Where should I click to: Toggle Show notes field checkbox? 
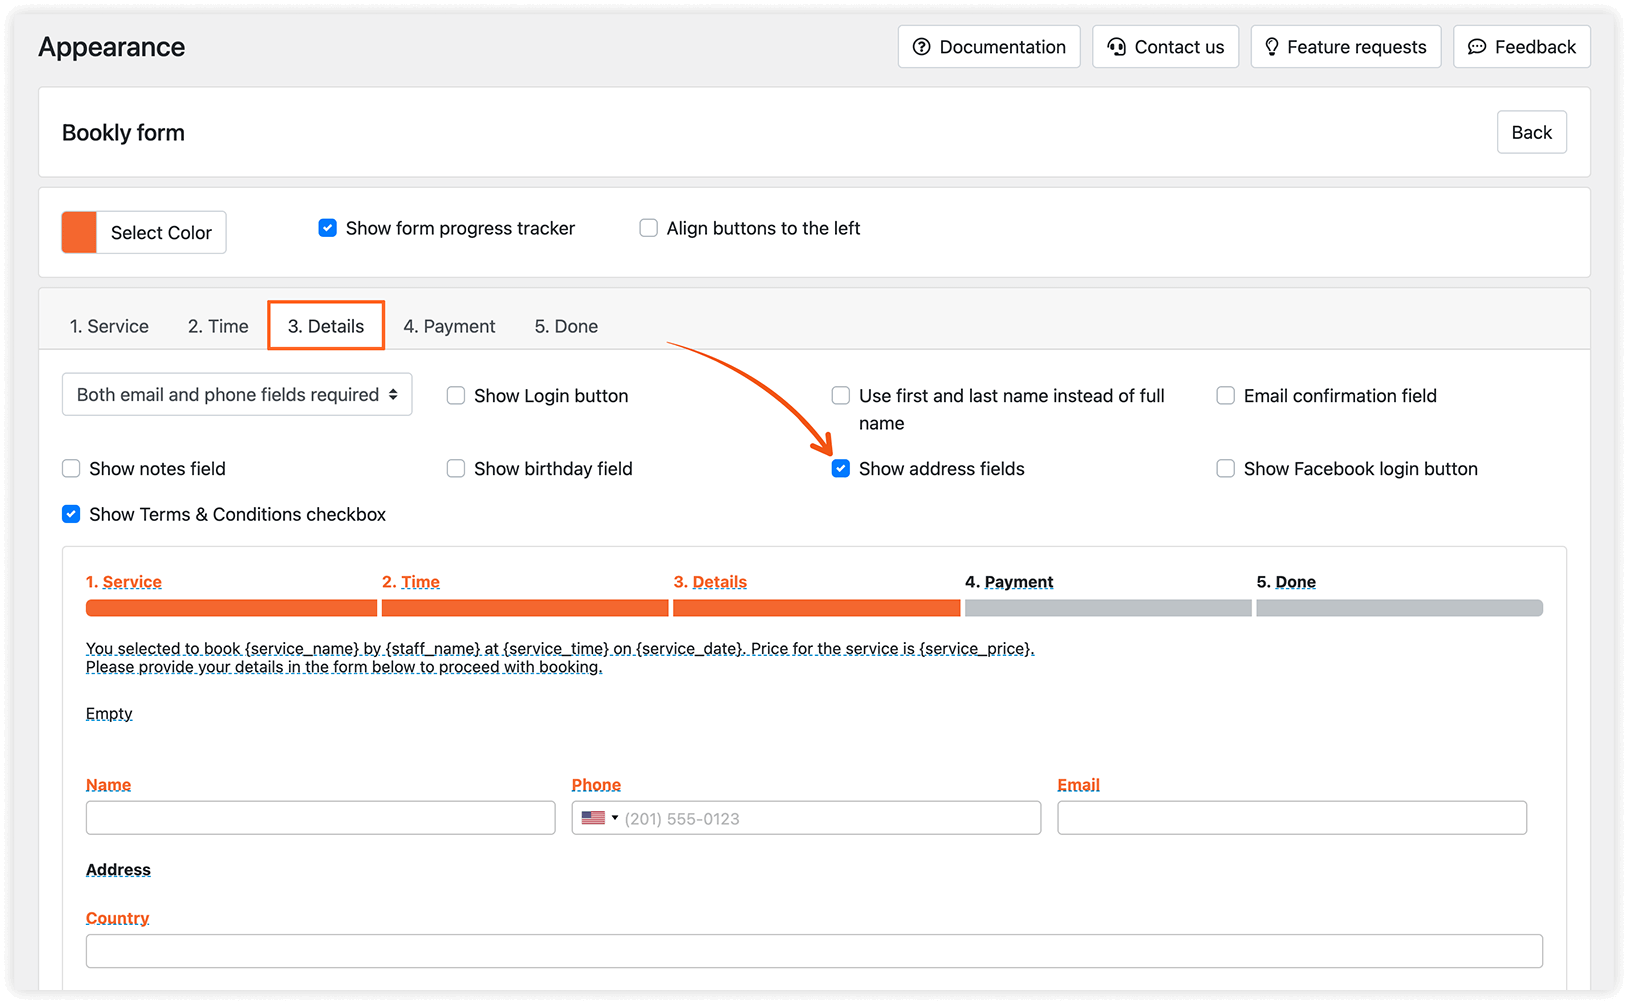pos(71,468)
